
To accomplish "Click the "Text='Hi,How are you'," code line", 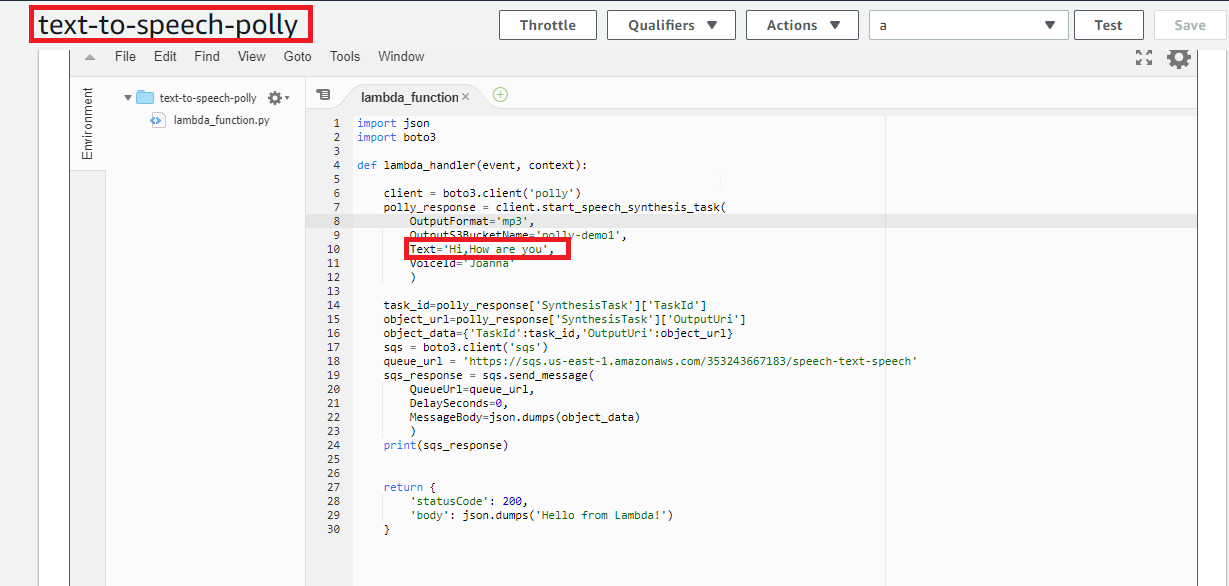I will point(482,249).
